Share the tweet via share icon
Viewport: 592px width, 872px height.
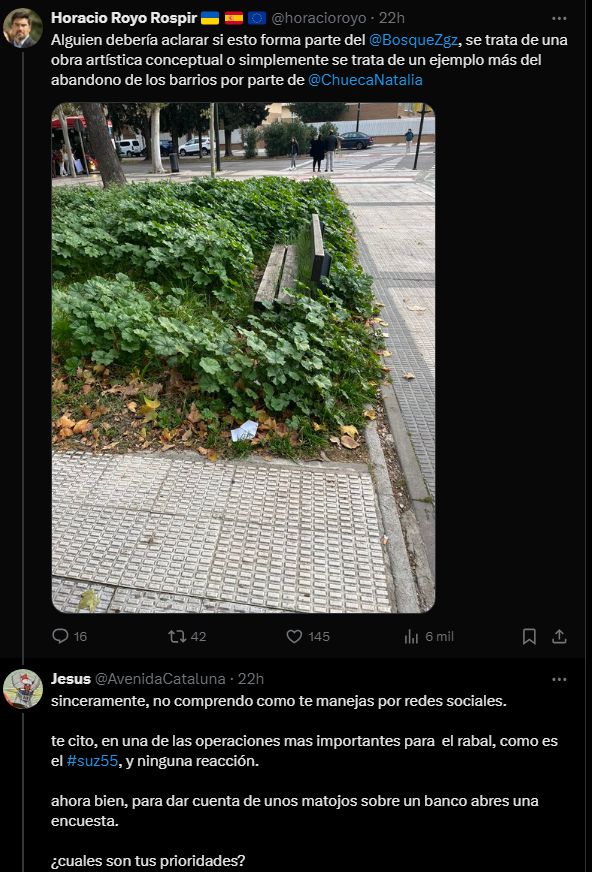click(559, 636)
